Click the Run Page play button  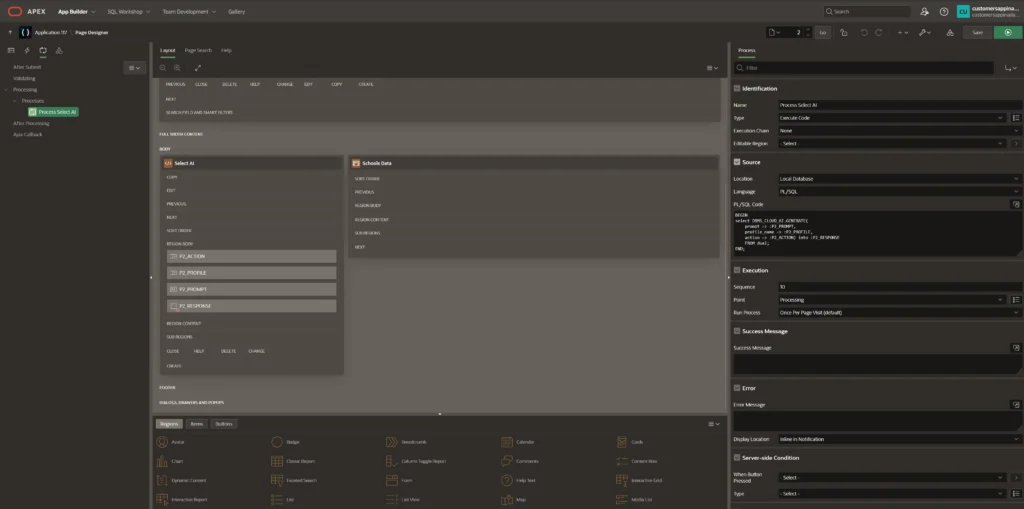[x=1007, y=32]
